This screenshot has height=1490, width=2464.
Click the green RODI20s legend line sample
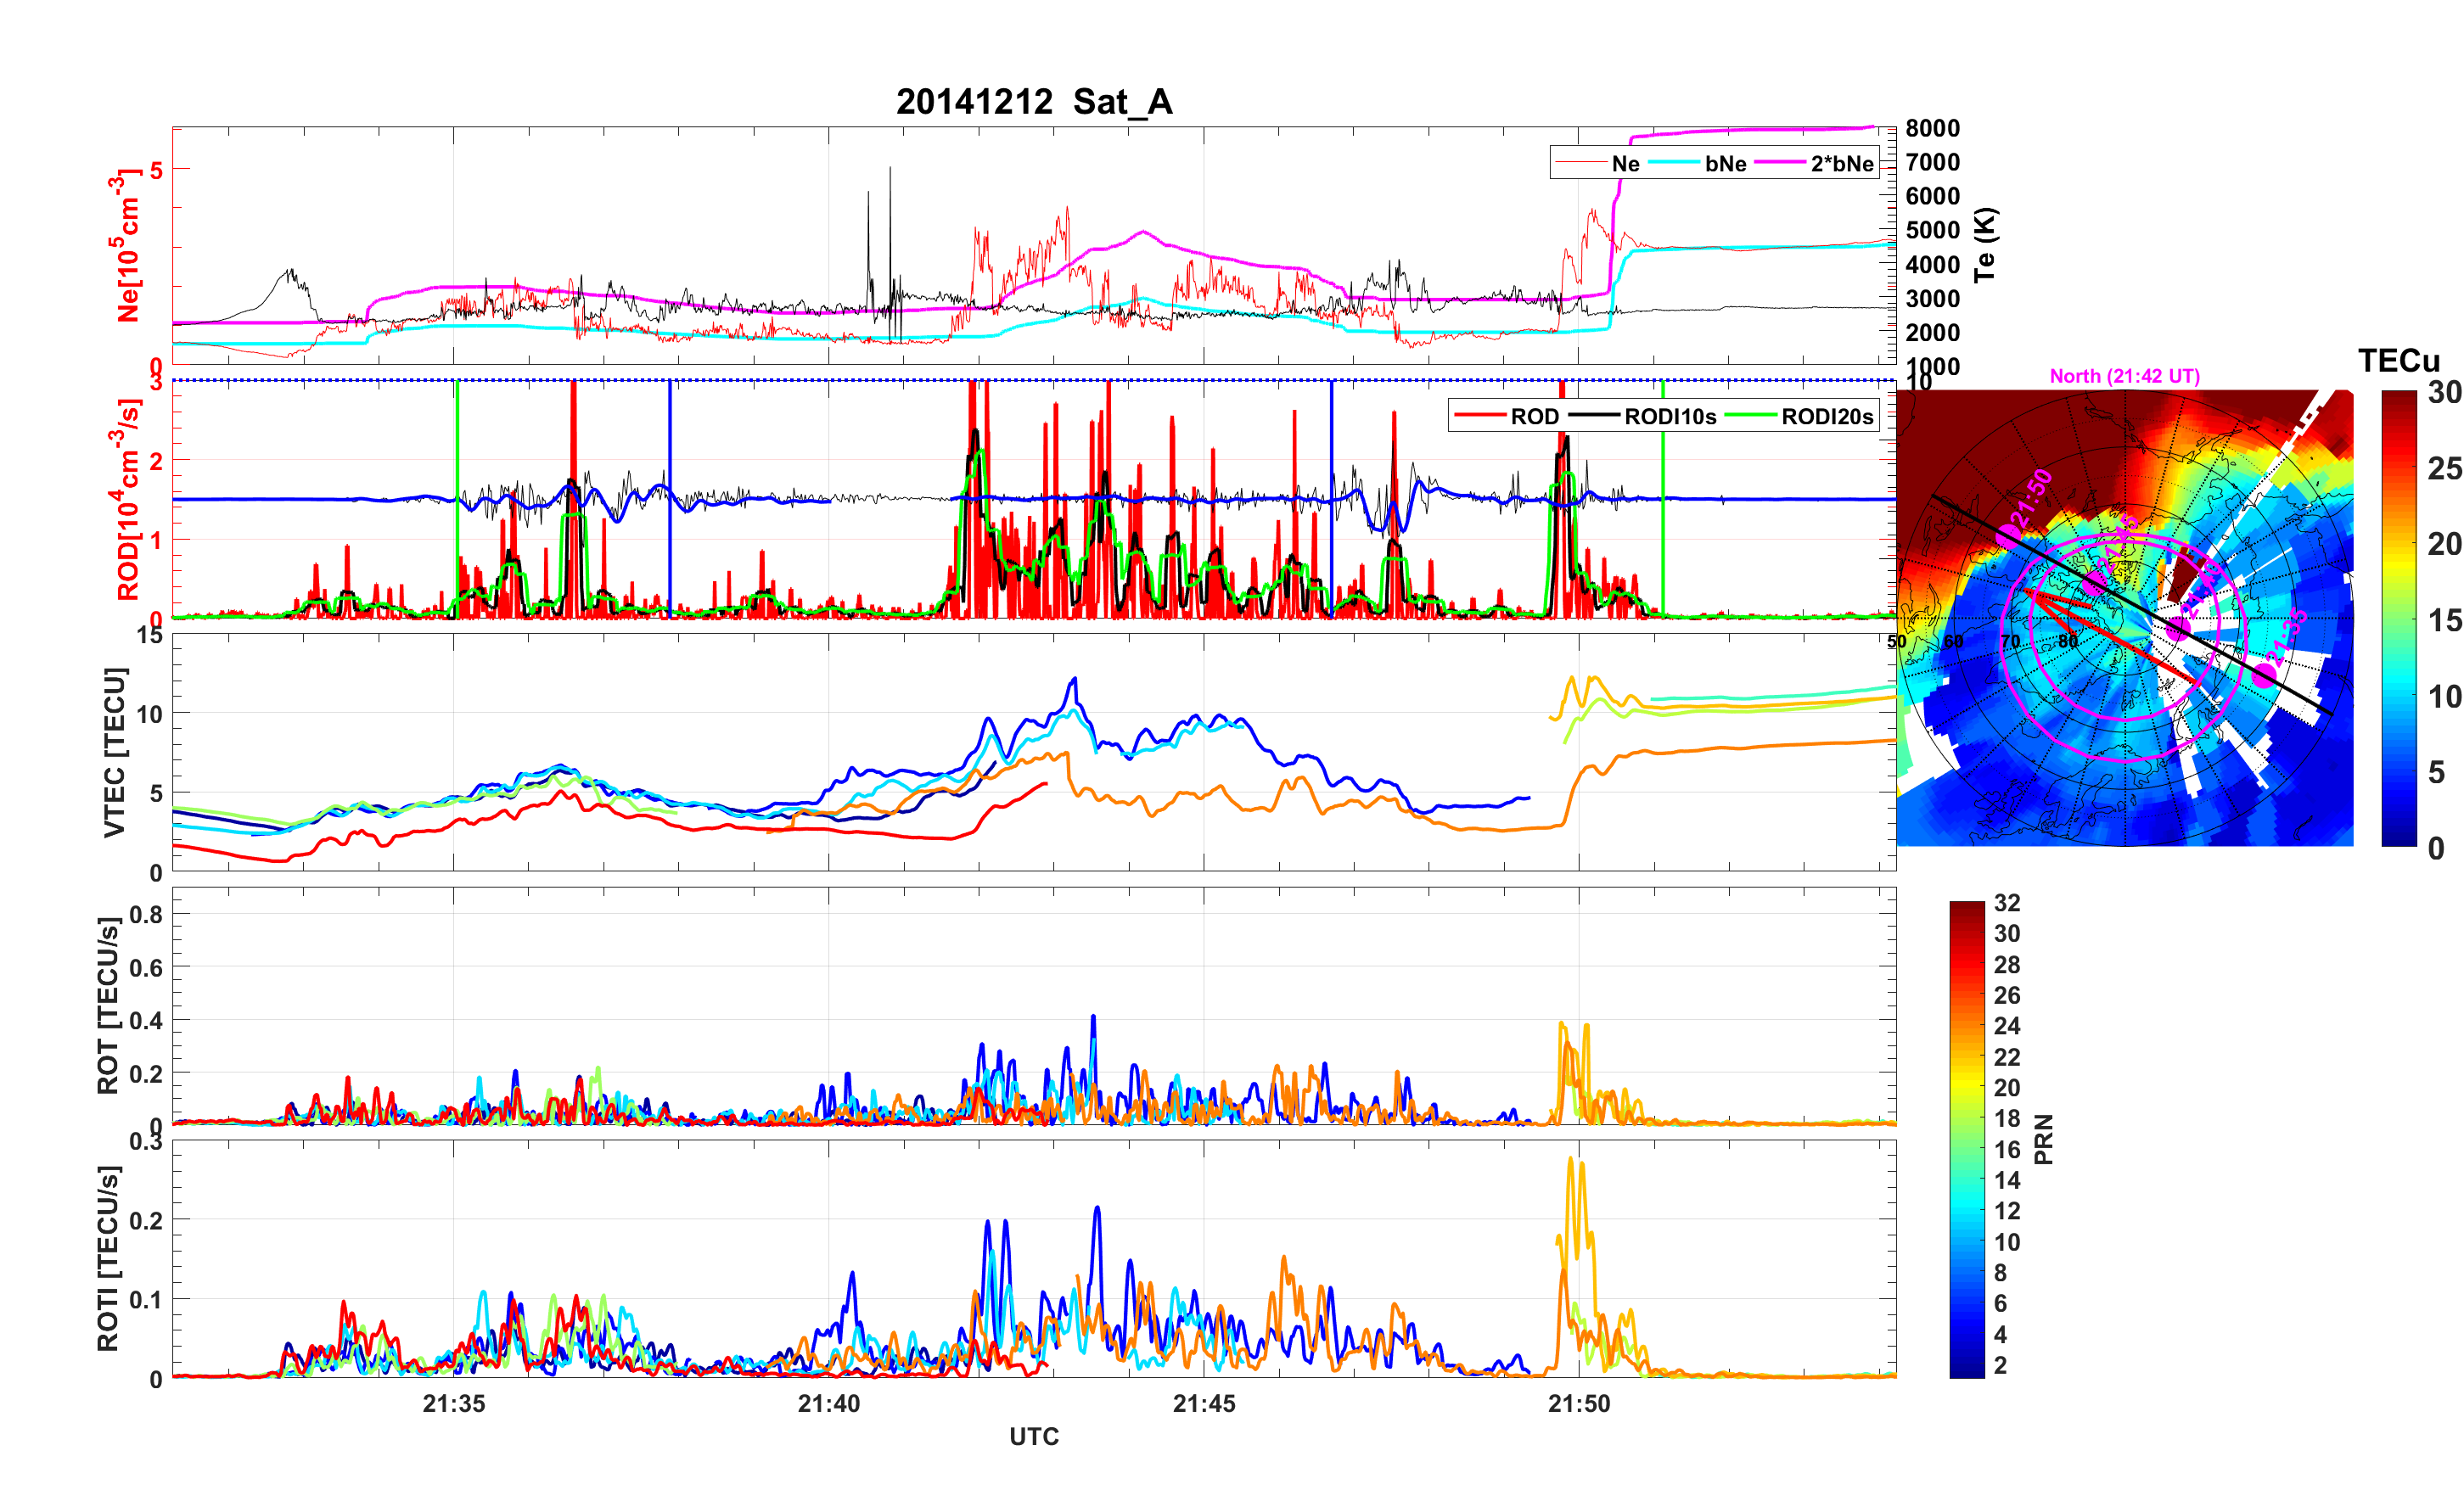click(1750, 416)
